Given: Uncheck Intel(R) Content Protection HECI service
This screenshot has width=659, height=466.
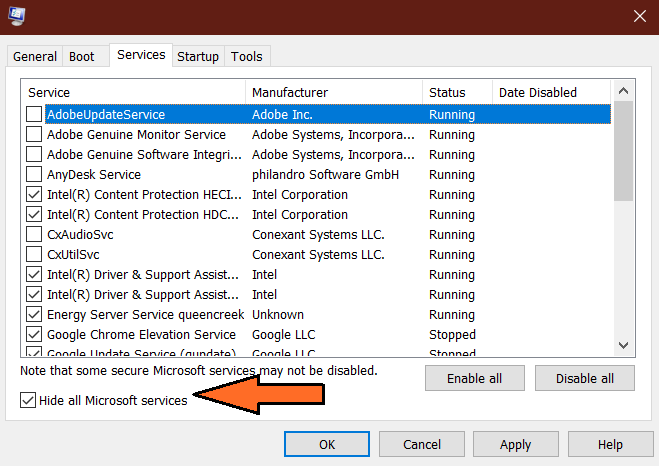Looking at the screenshot, I should pos(34,194).
